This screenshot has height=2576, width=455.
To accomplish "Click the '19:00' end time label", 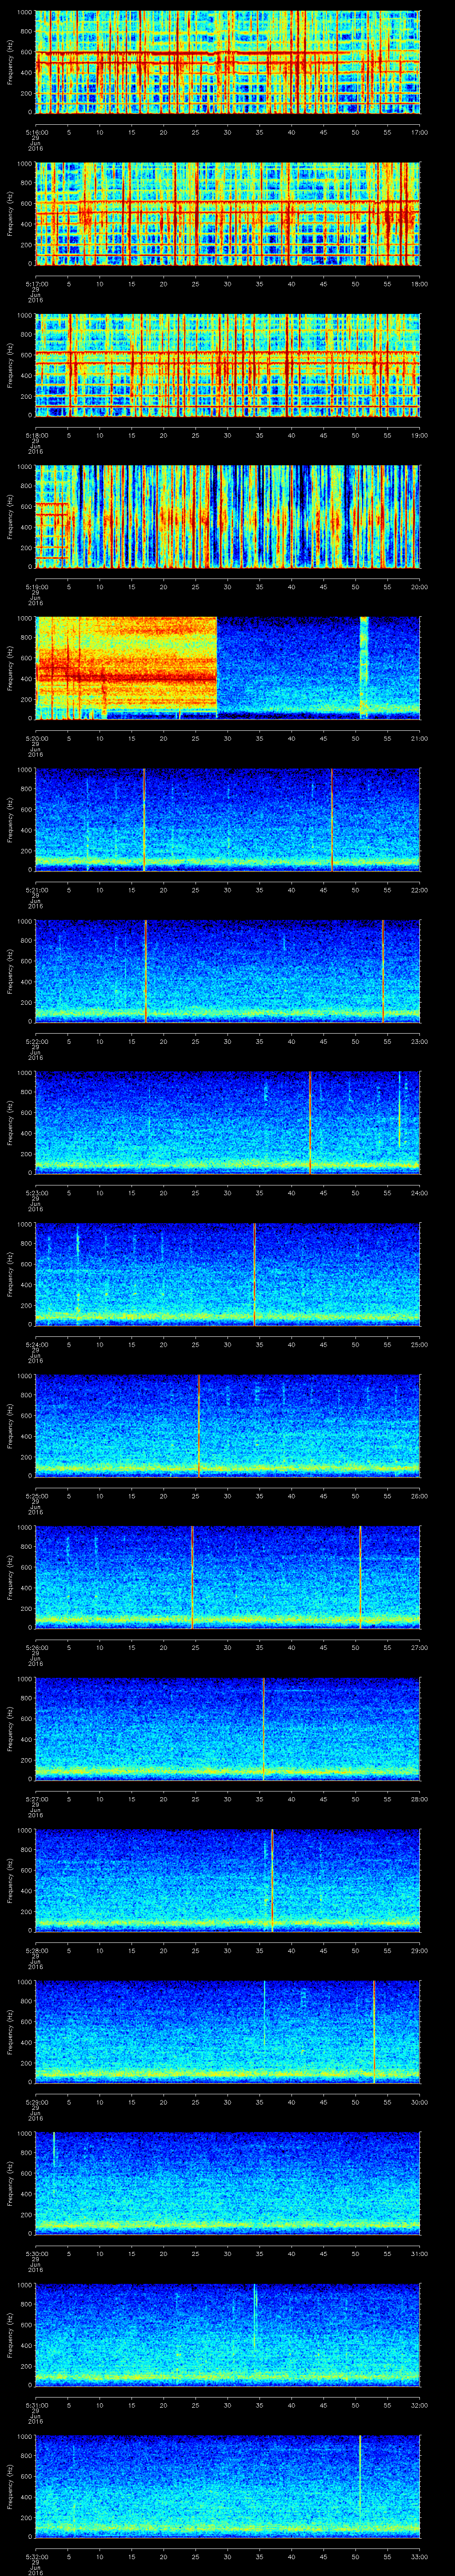I will (x=420, y=435).
